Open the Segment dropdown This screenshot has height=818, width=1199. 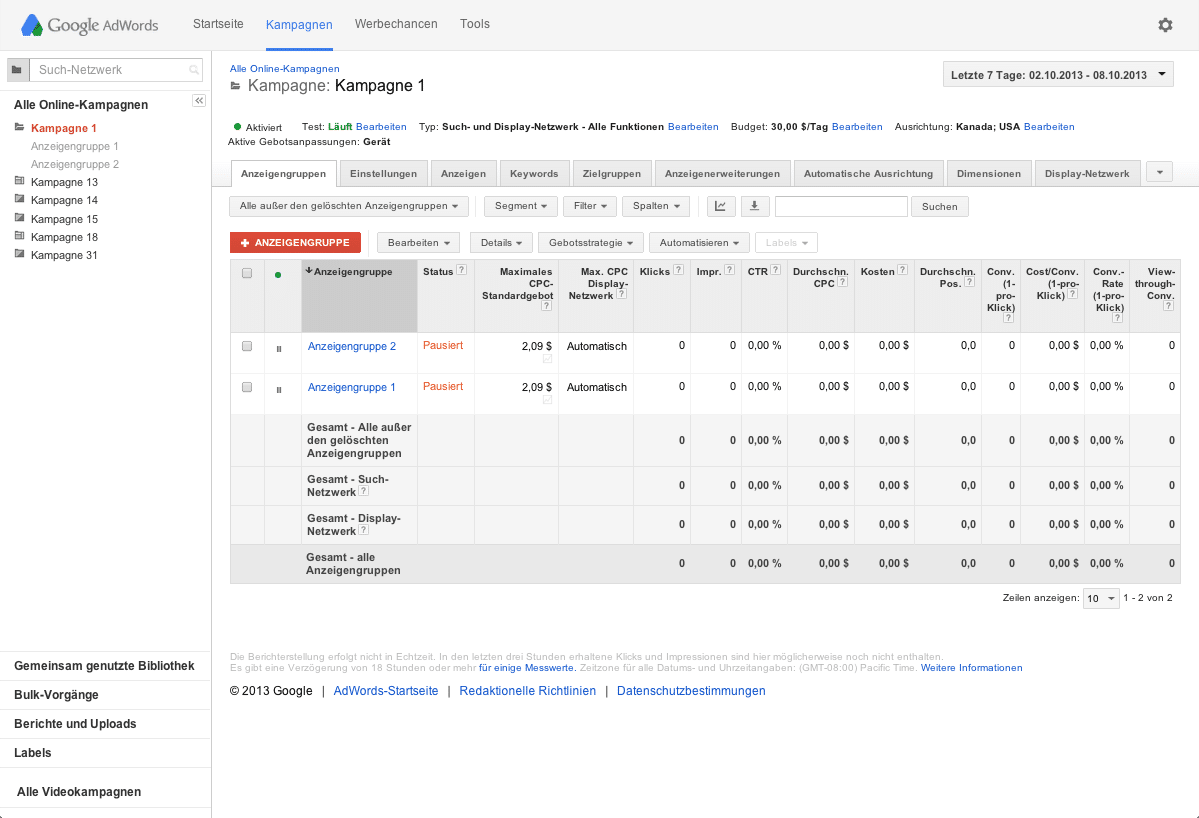[x=521, y=206]
